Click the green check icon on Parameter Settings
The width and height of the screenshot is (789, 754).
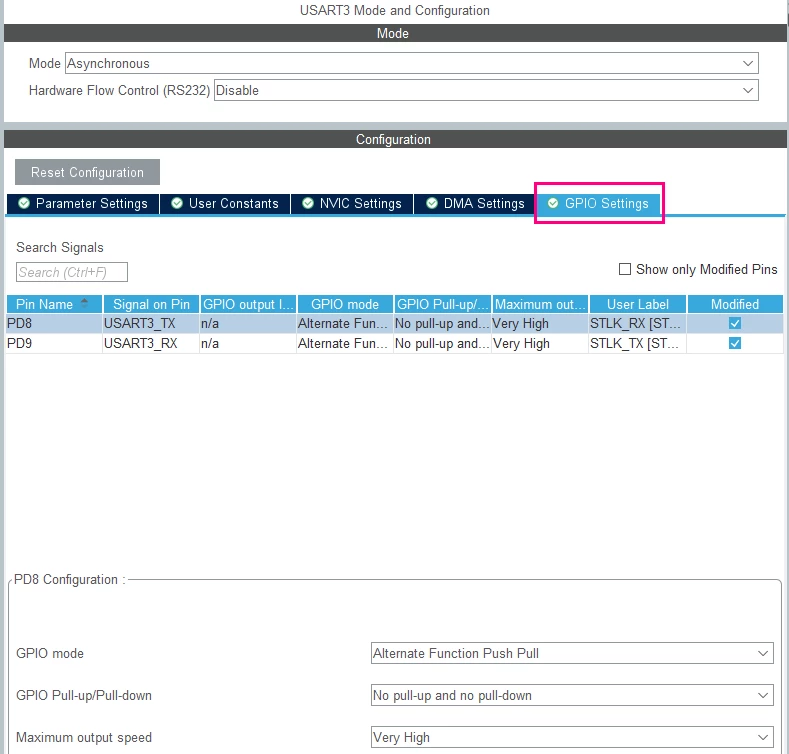[x=24, y=203]
